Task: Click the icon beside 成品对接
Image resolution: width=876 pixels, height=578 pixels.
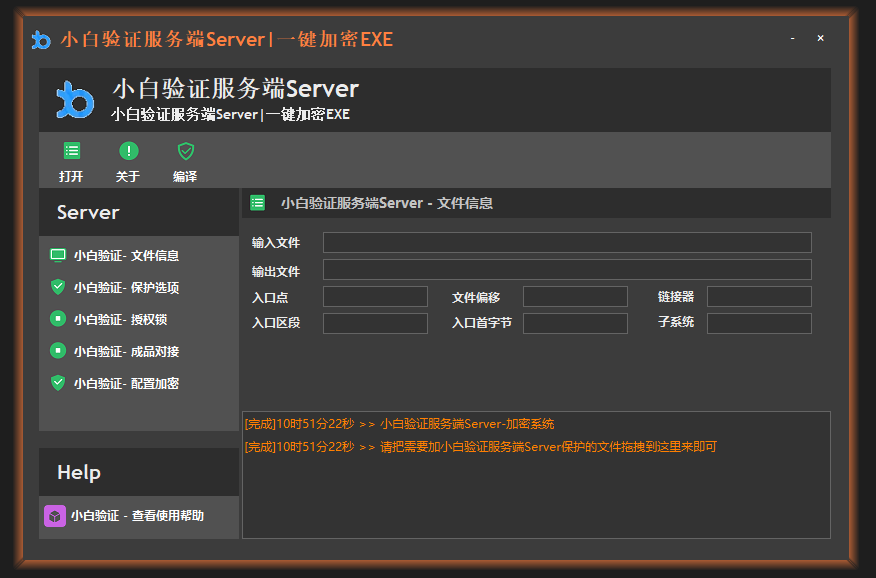Action: coord(57,351)
